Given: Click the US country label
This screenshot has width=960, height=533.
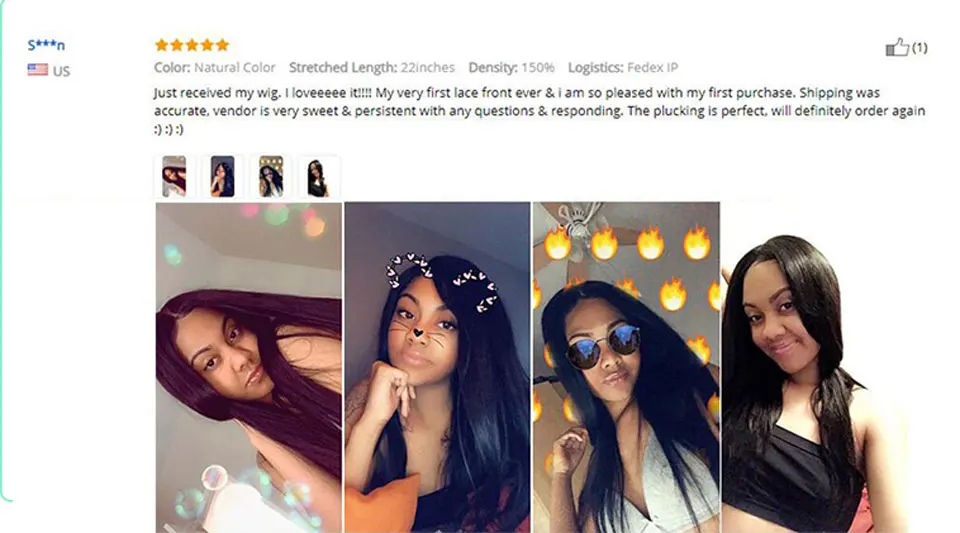Looking at the screenshot, I should point(61,71).
